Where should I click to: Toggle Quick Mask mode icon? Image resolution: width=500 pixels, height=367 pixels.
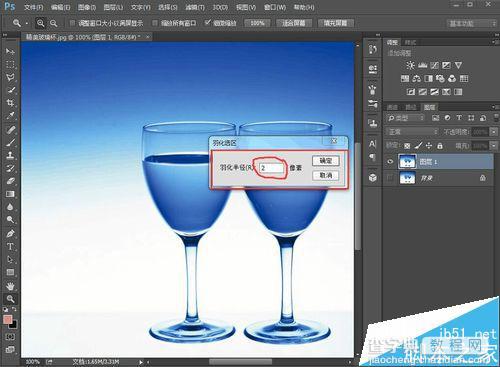pyautogui.click(x=10, y=337)
